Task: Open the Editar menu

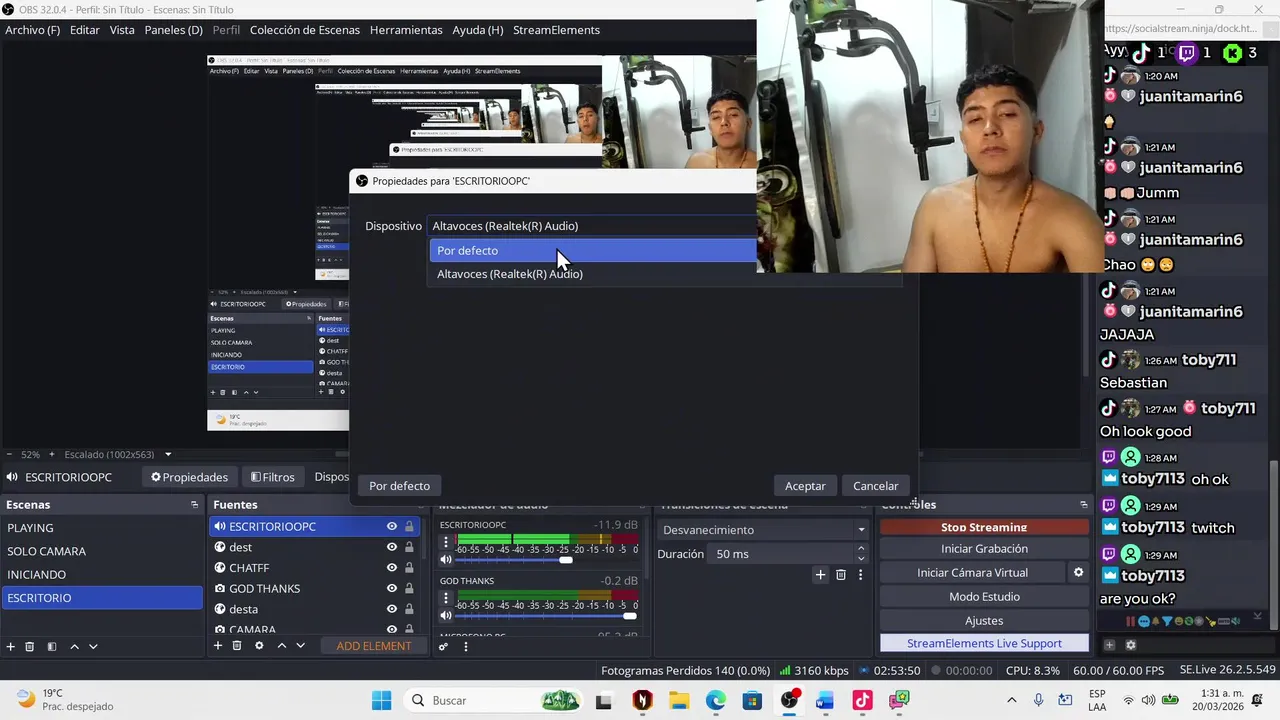Action: tap(85, 30)
